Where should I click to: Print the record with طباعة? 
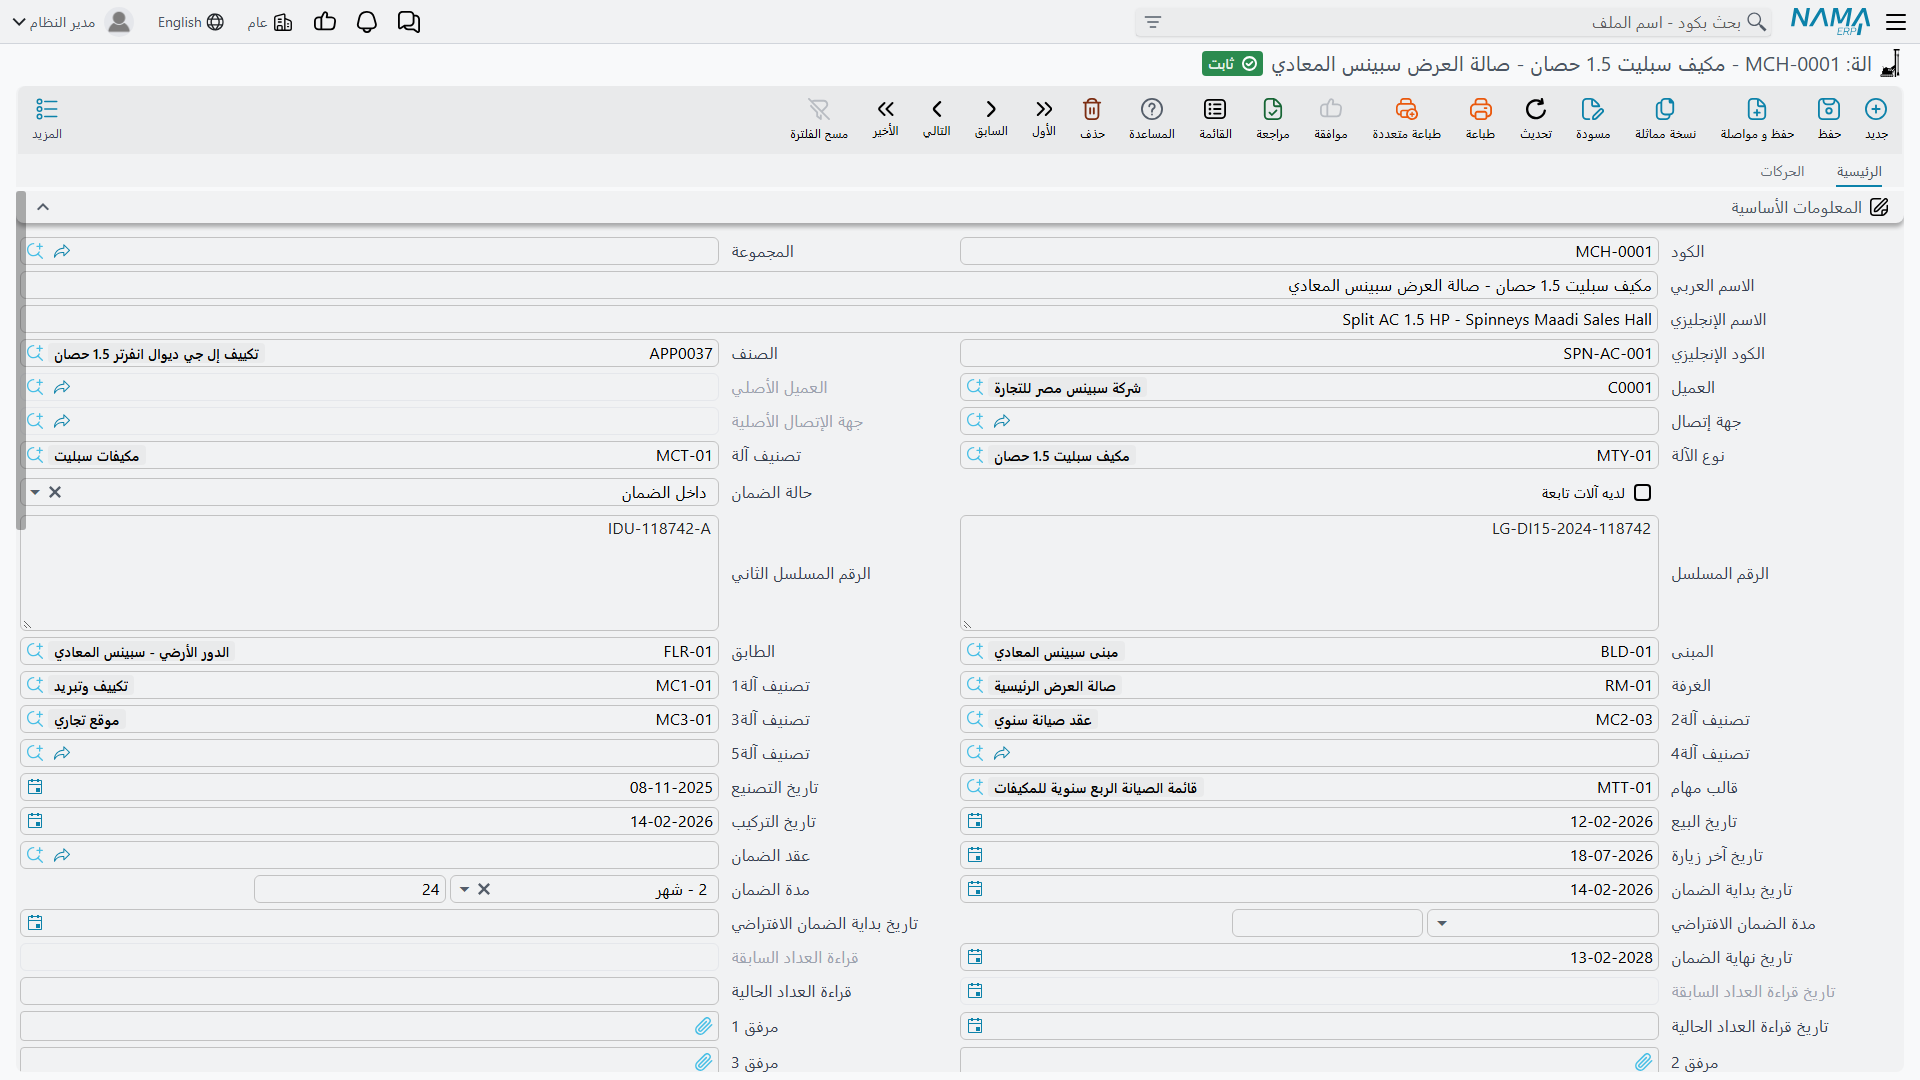(1480, 118)
